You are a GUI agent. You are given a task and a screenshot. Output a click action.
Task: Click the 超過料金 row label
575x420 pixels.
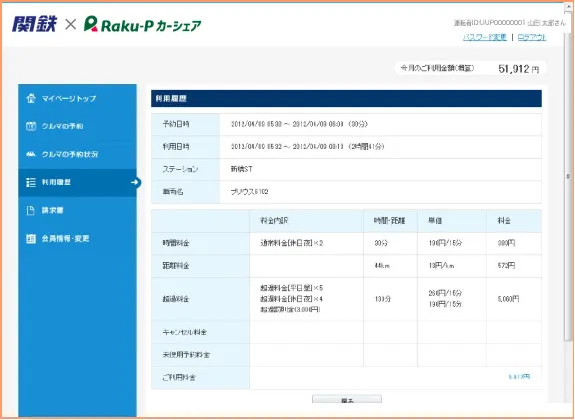[176, 299]
